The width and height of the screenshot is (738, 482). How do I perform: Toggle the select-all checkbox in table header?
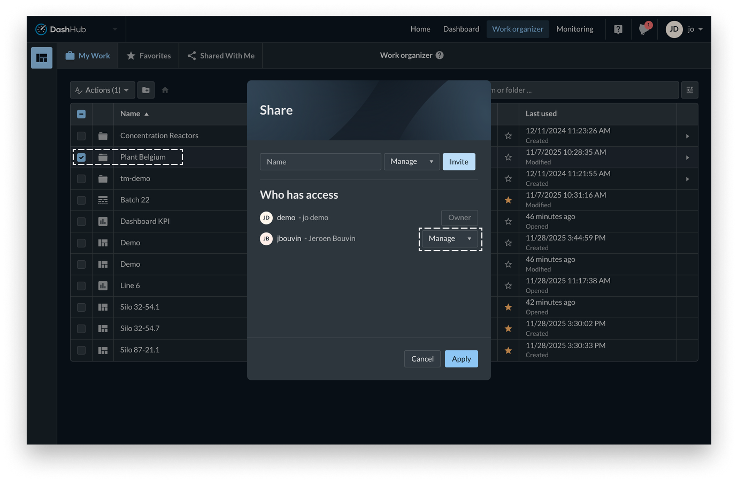[81, 113]
